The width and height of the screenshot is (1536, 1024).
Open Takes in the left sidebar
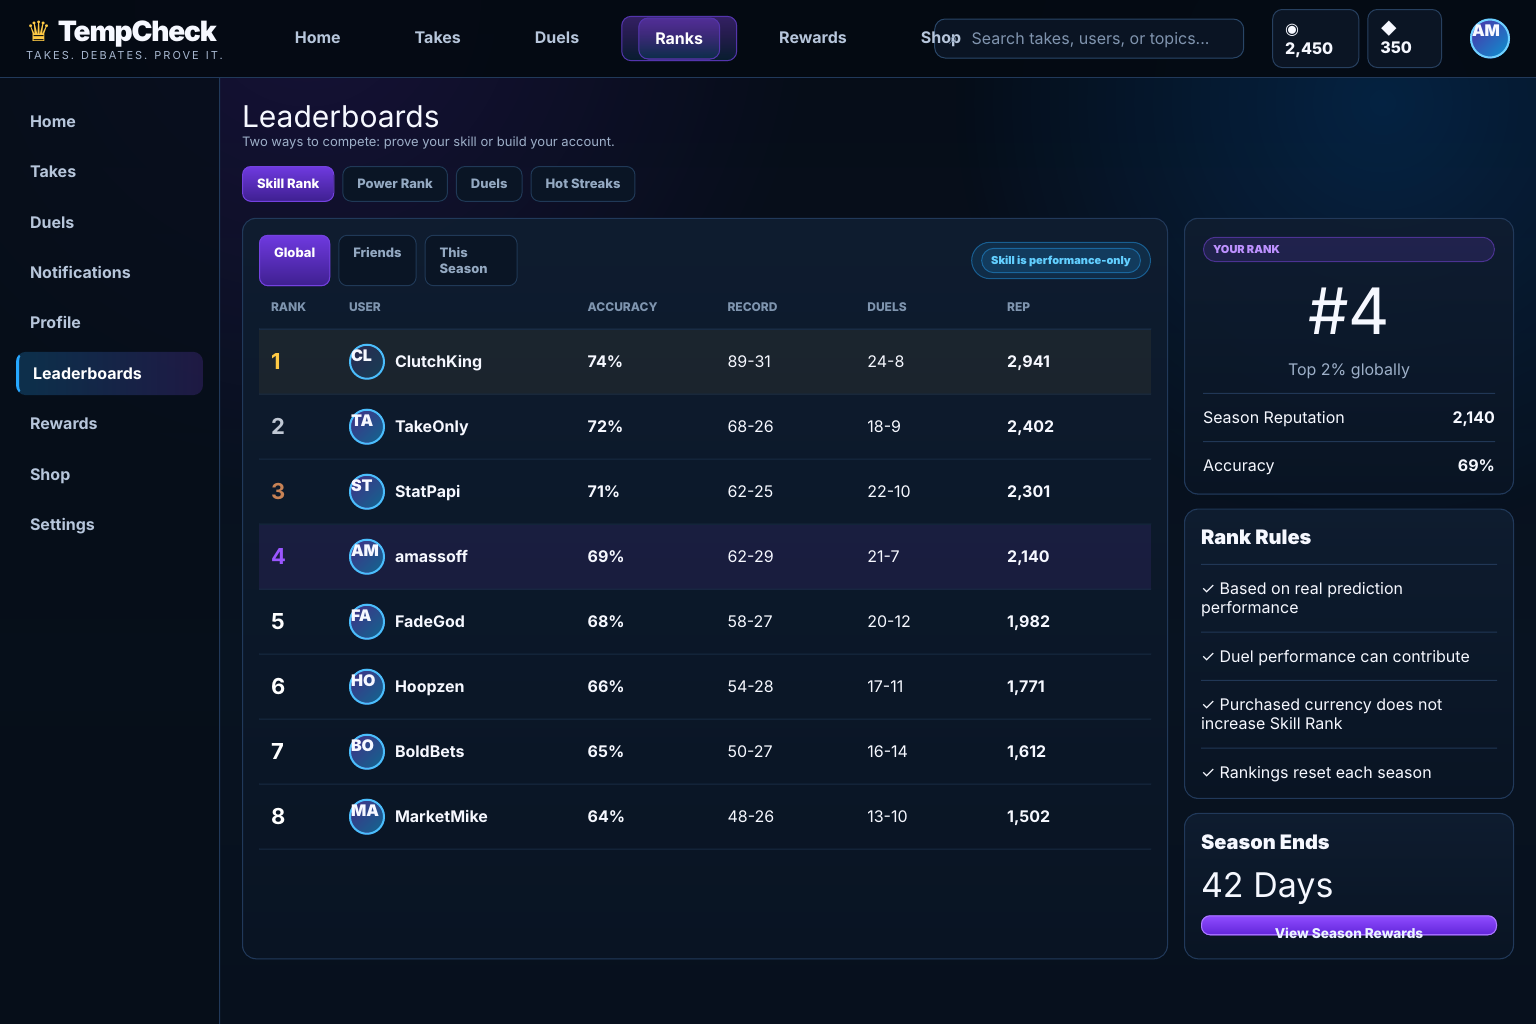tap(110, 171)
